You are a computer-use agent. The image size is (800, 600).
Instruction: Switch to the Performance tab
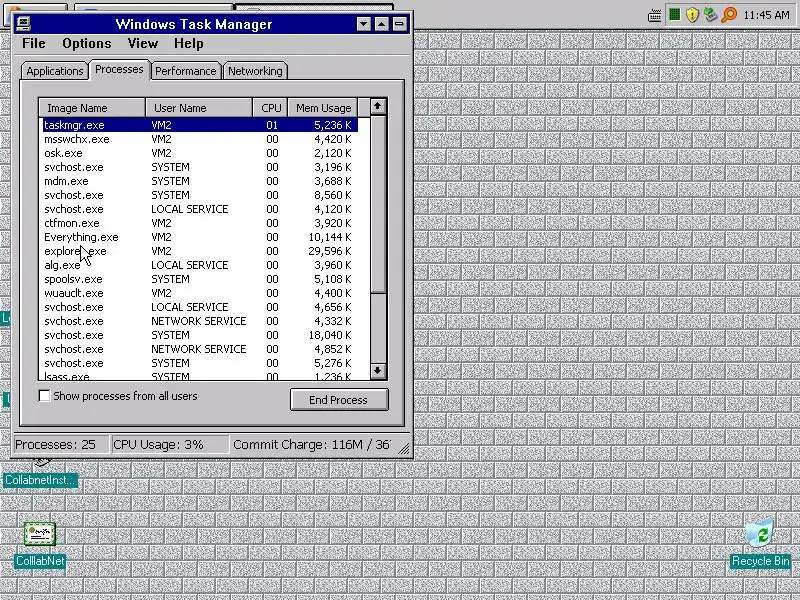coord(185,71)
